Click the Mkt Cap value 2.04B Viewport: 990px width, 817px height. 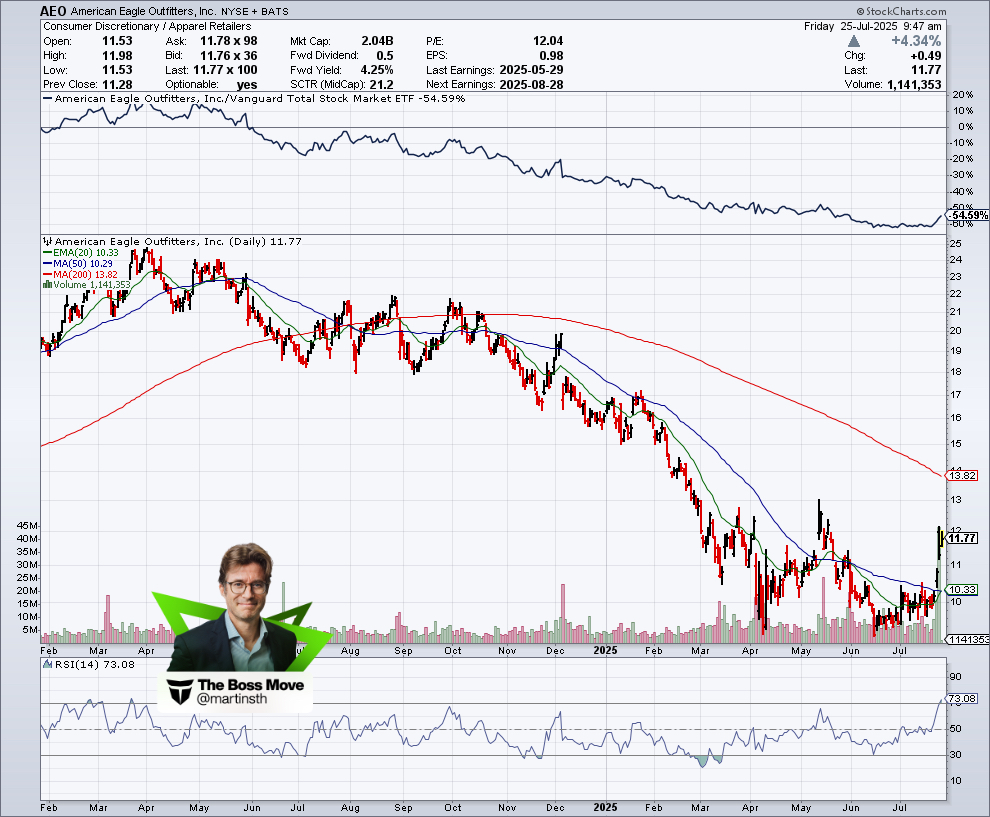point(377,40)
